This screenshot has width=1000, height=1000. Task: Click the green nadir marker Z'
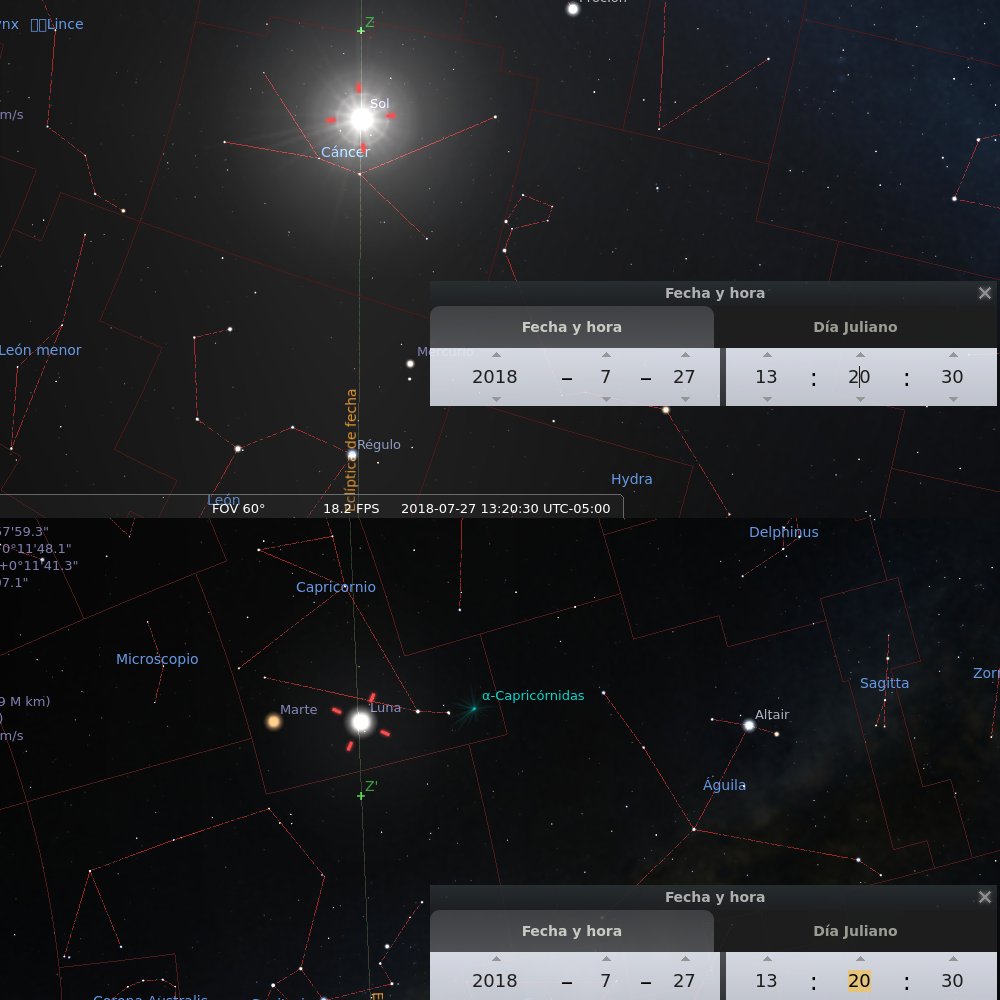tap(361, 796)
